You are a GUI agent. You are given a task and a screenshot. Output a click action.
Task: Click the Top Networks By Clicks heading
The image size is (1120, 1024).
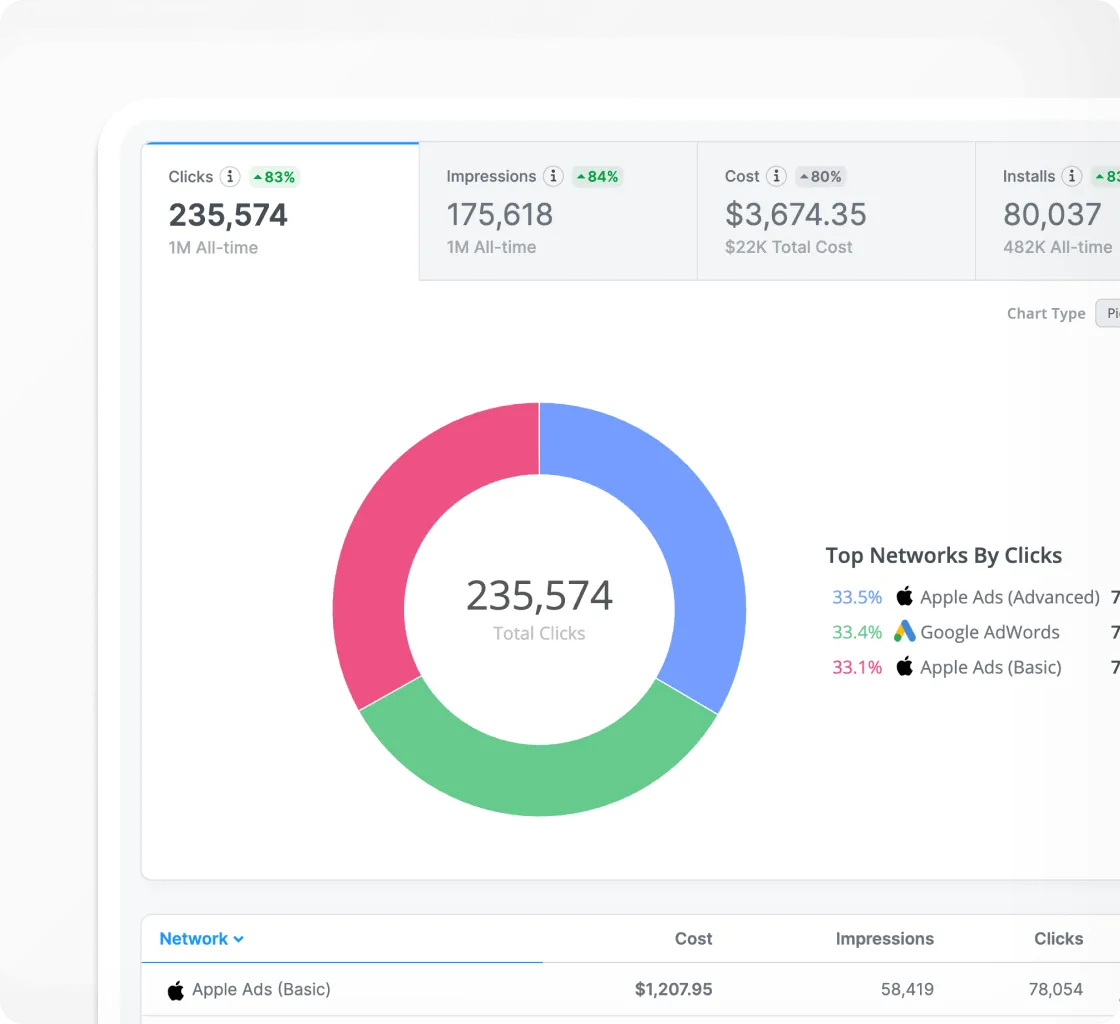point(944,556)
